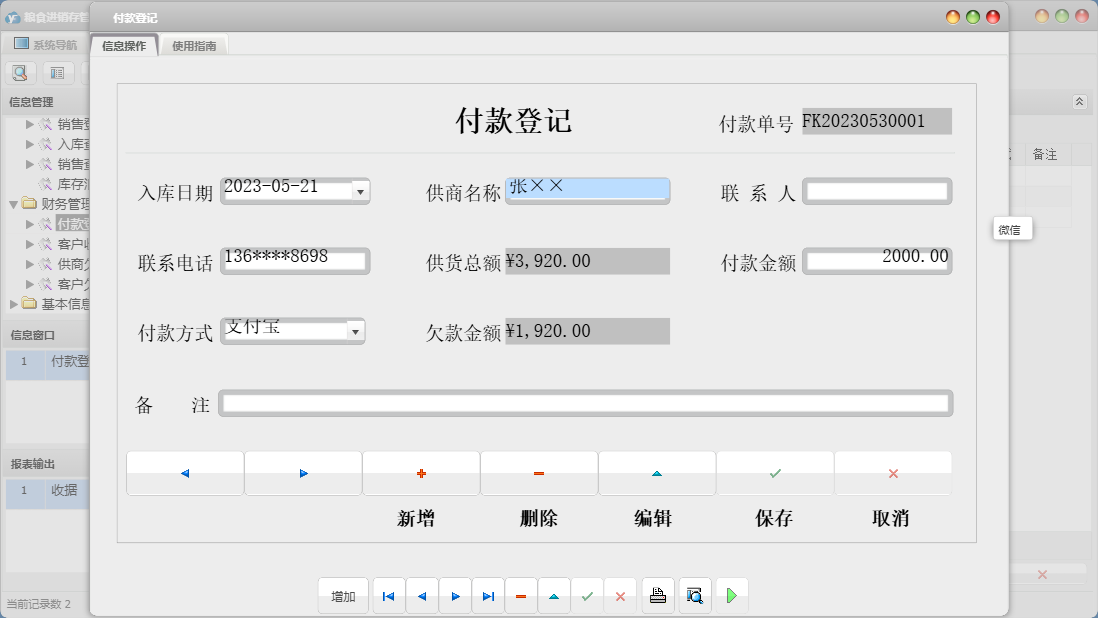This screenshot has height=618, width=1098.
Task: Click the 微信 WeChat button on the right
Action: pyautogui.click(x=1011, y=229)
